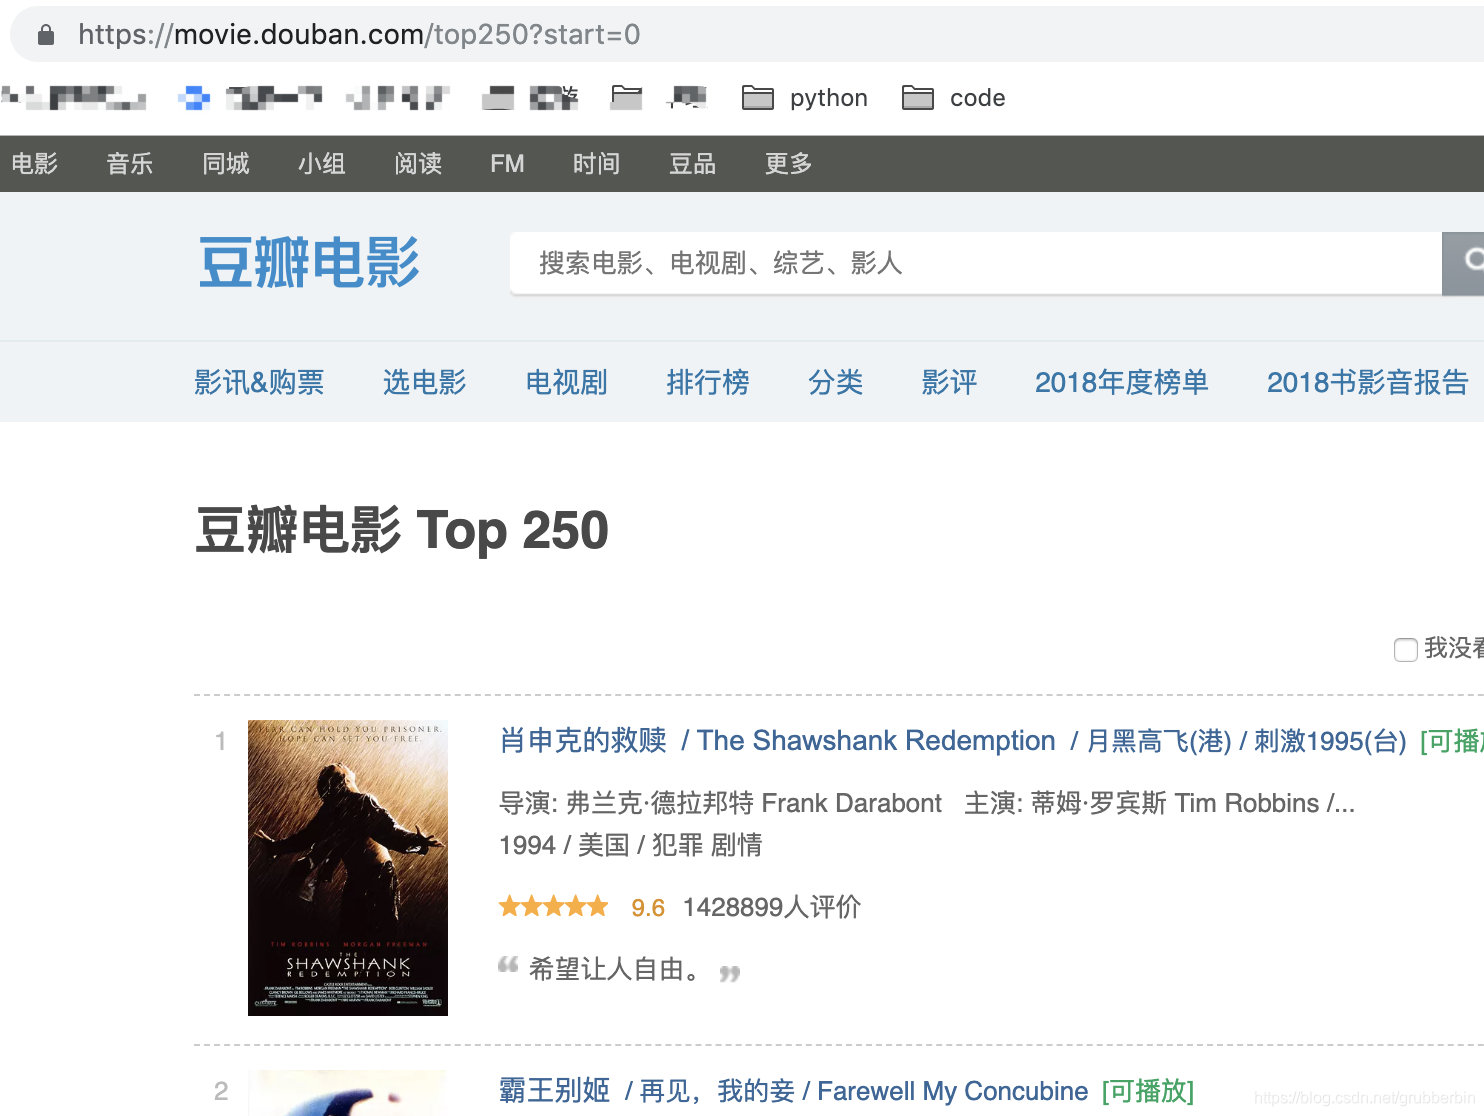Click the 豆瓣电影 logo
This screenshot has width=1484, height=1116.
pyautogui.click(x=309, y=263)
